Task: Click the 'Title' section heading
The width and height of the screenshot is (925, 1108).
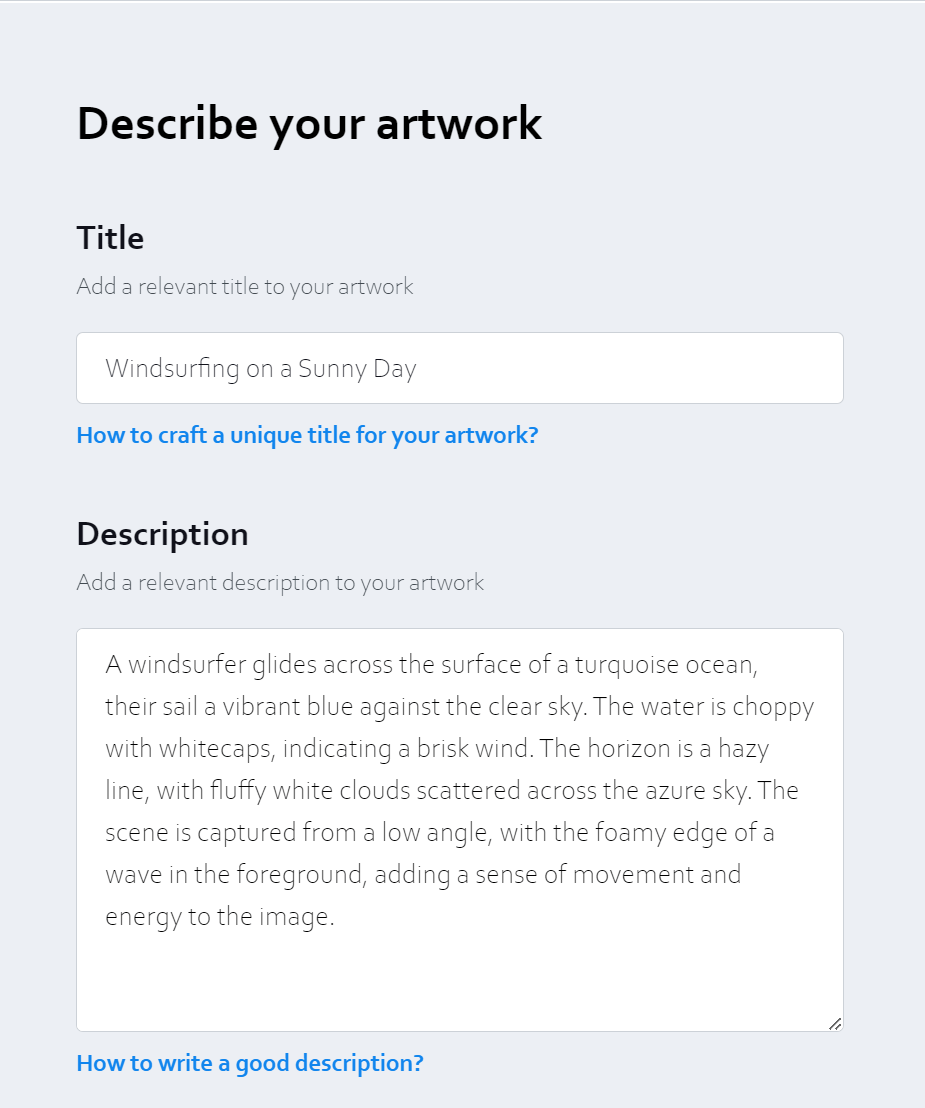Action: click(x=110, y=237)
